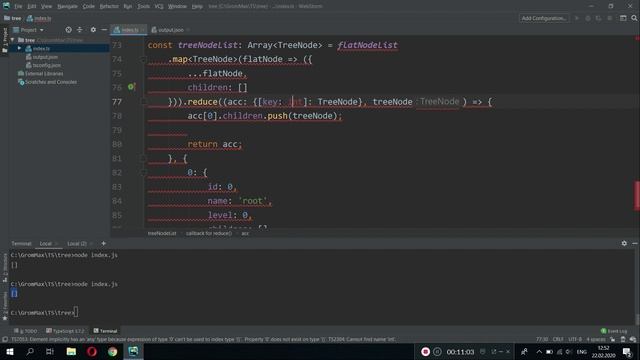The height and width of the screenshot is (360, 640).
Task: Click callback for reduce() breadcrumb
Action: click(x=209, y=233)
